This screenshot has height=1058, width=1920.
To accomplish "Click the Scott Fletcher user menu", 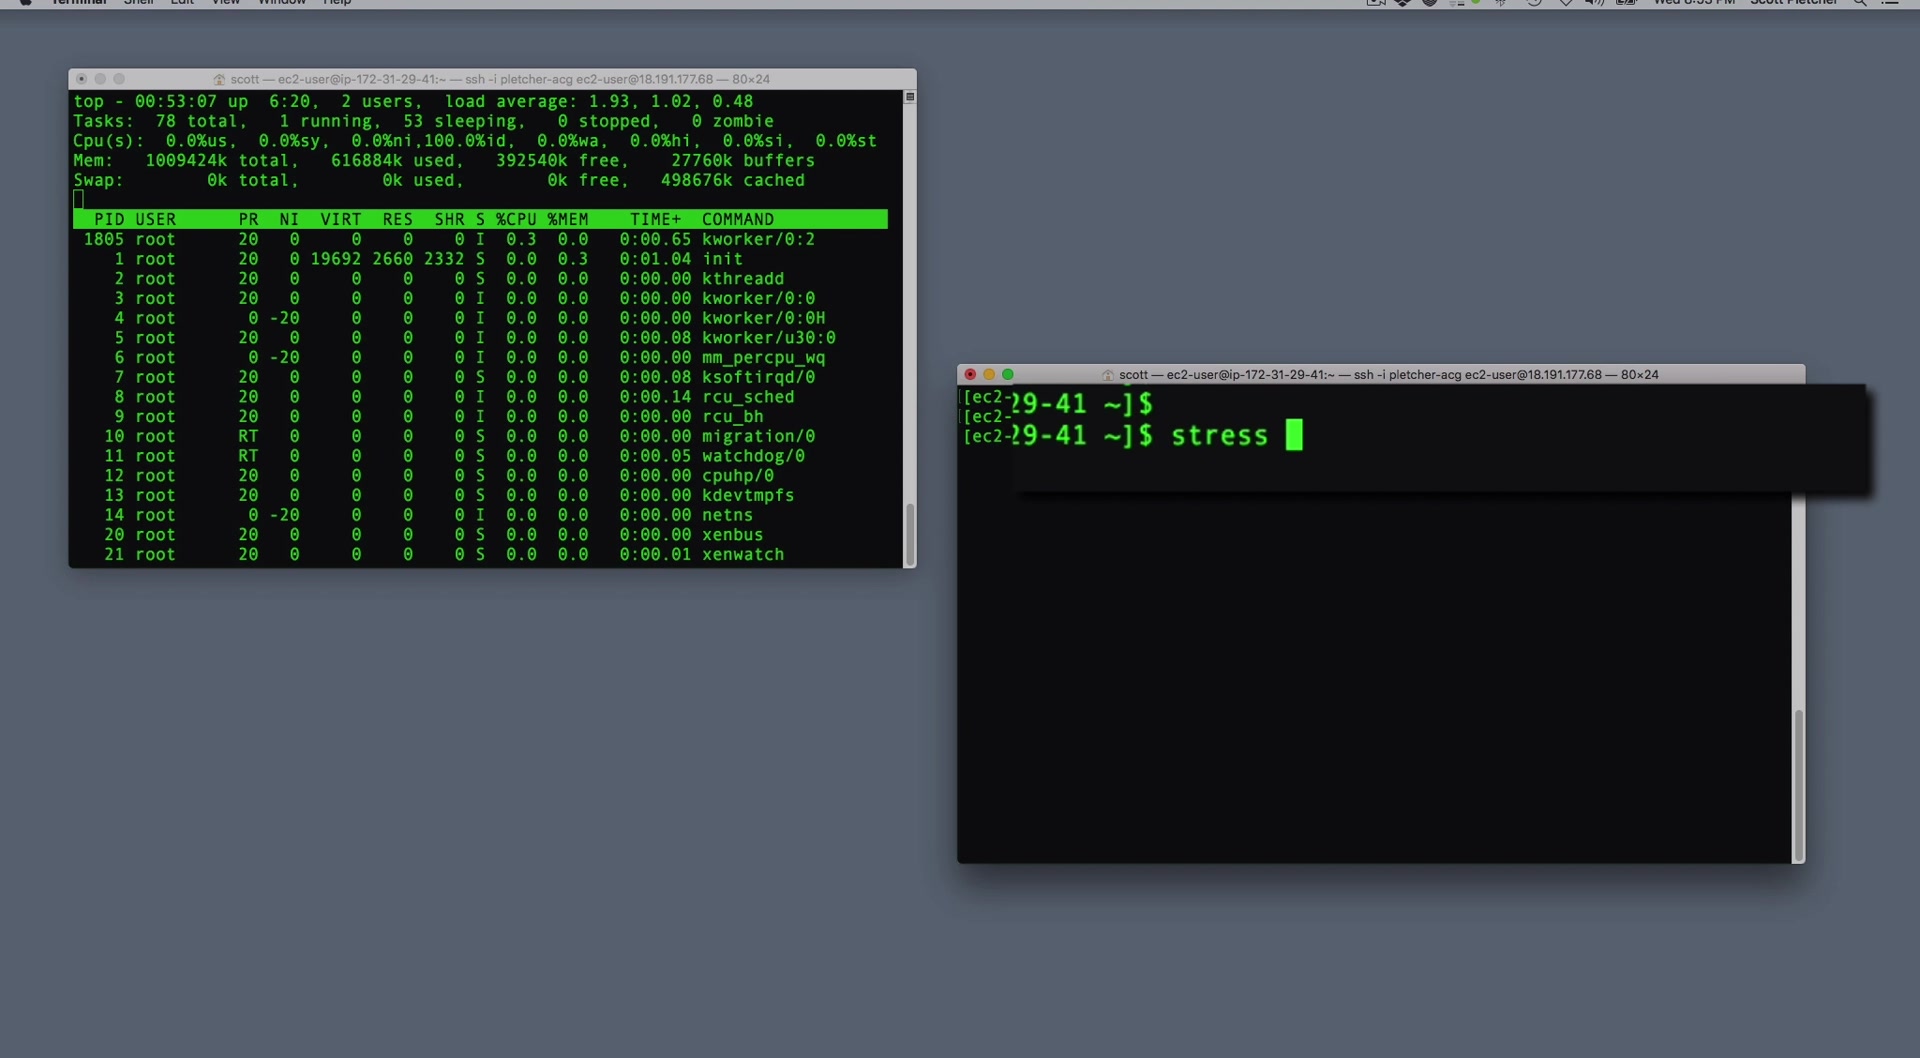I will (x=1794, y=3).
